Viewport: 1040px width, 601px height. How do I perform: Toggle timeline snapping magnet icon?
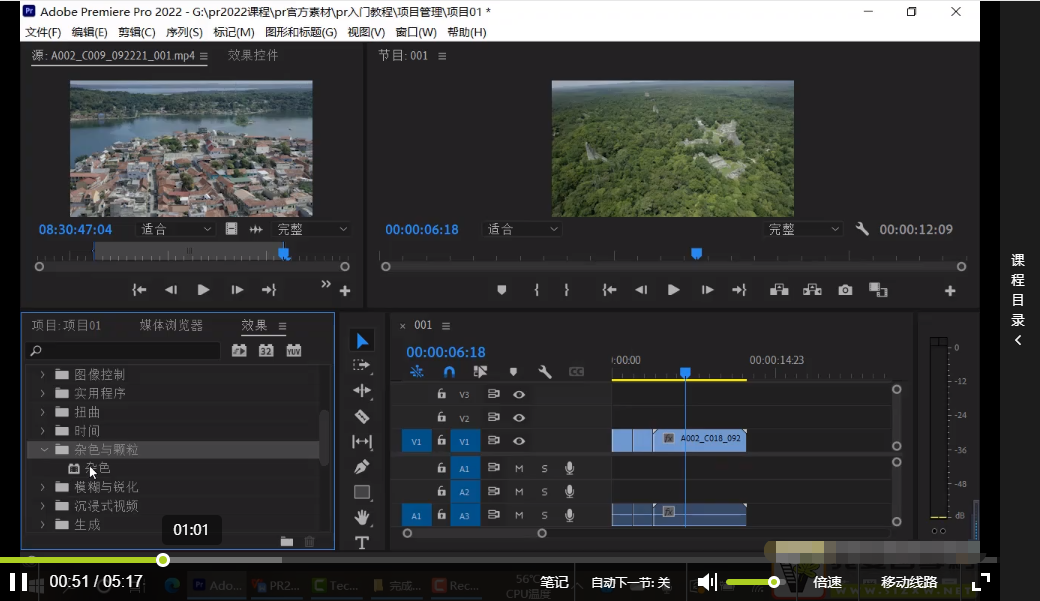tap(449, 372)
